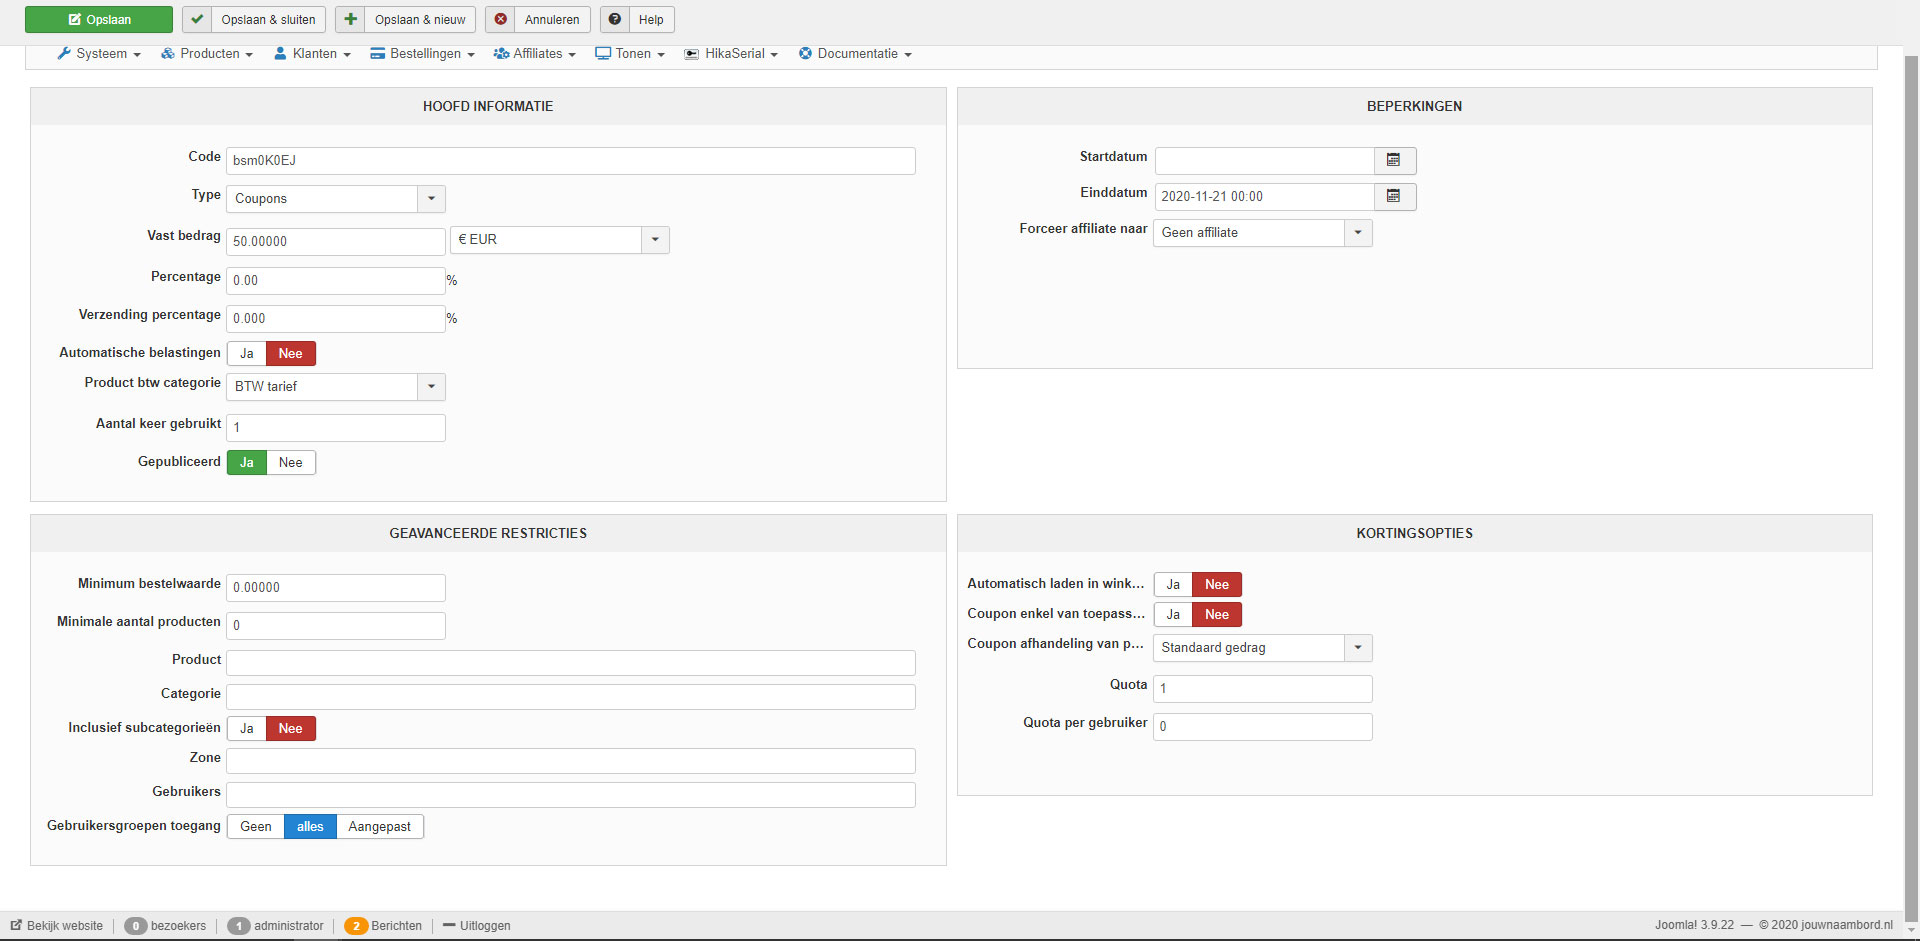Click the Affiliates group icon
This screenshot has width=1920, height=941.
tap(501, 53)
